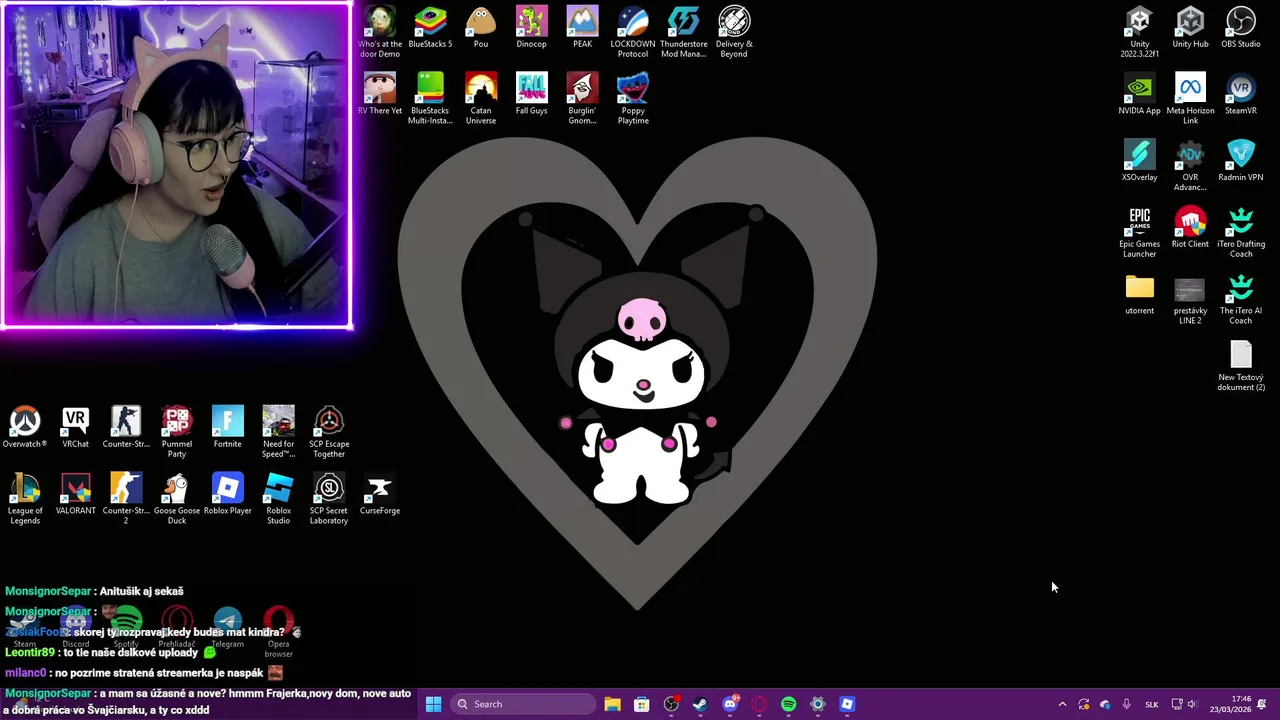Viewport: 1280px width, 720px height.
Task: Open SCP Escape Together icon
Action: [x=329, y=432]
